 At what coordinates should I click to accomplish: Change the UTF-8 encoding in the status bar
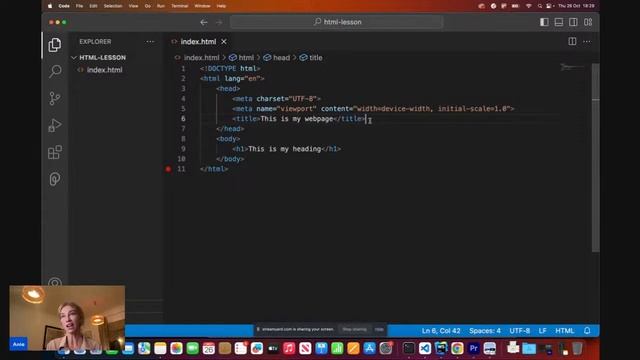click(x=520, y=331)
